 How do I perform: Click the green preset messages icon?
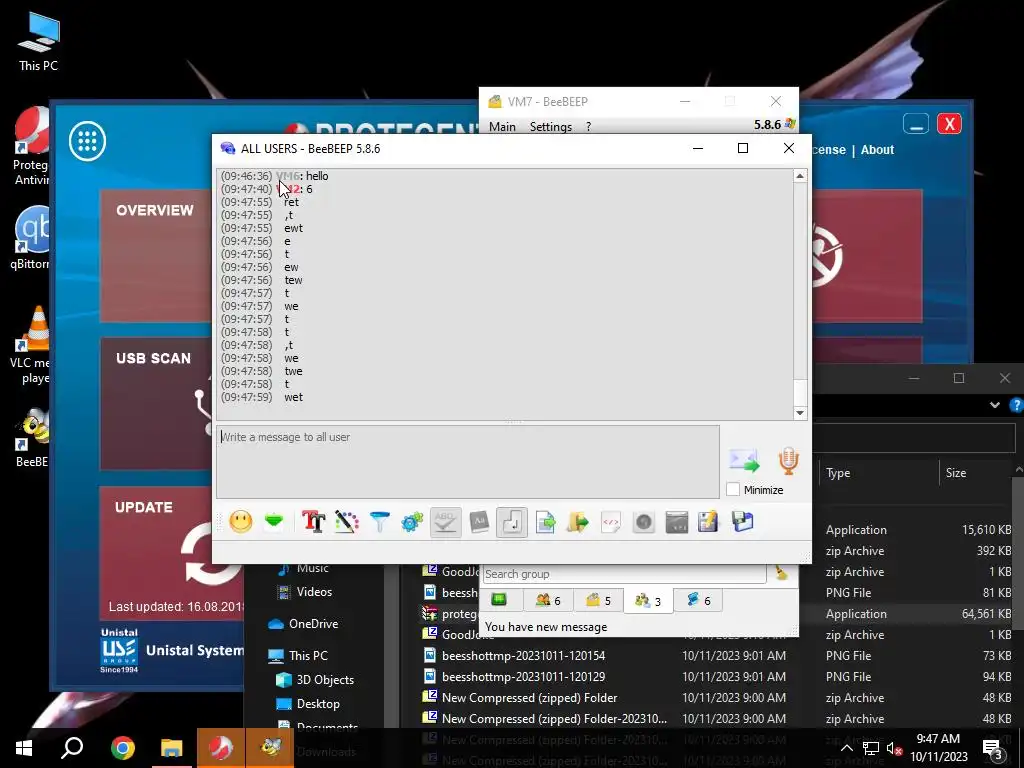click(274, 521)
